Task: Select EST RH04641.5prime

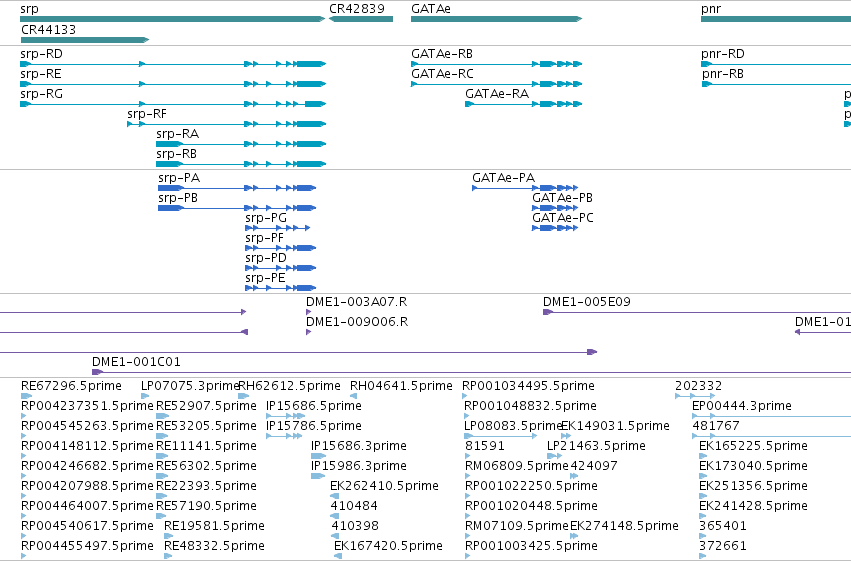Action: coord(353,396)
